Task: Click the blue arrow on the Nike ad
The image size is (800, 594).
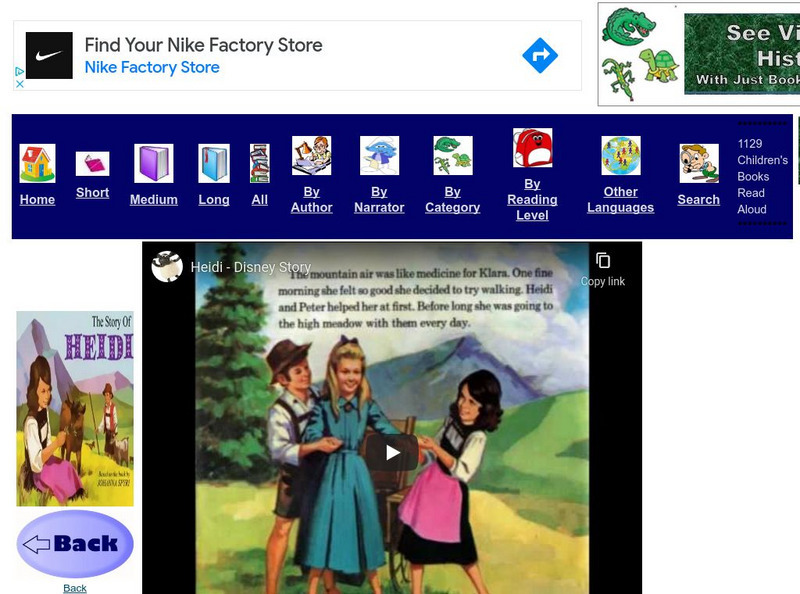Action: pos(539,55)
